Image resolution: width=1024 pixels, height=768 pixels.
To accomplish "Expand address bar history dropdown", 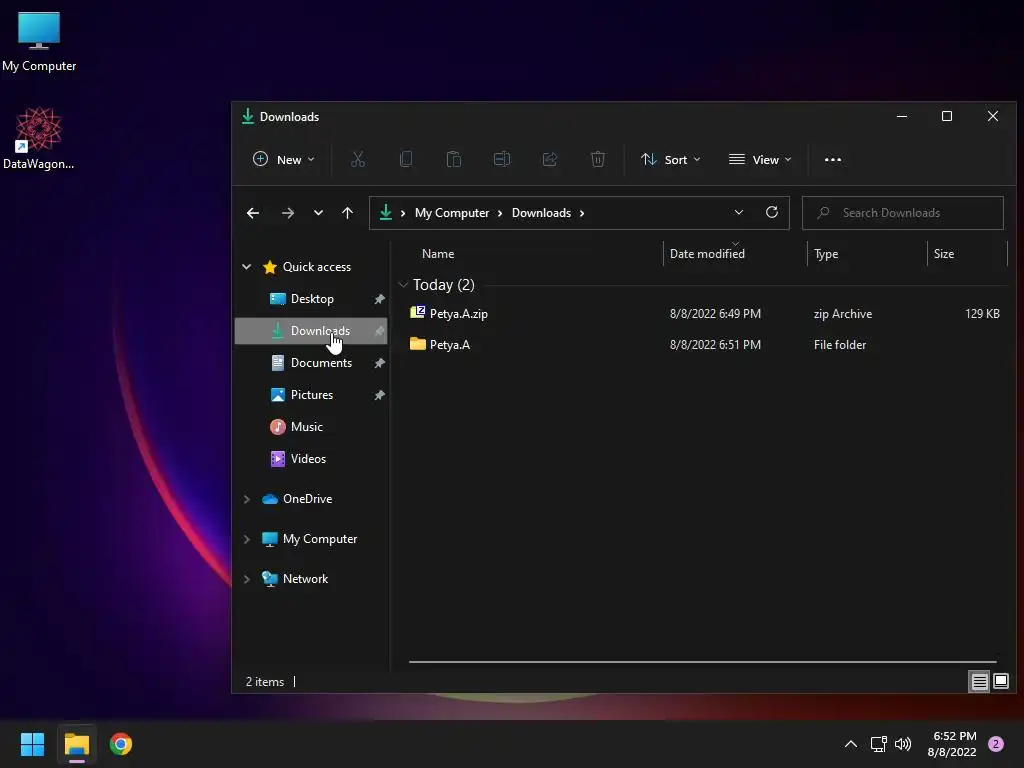I will click(739, 212).
